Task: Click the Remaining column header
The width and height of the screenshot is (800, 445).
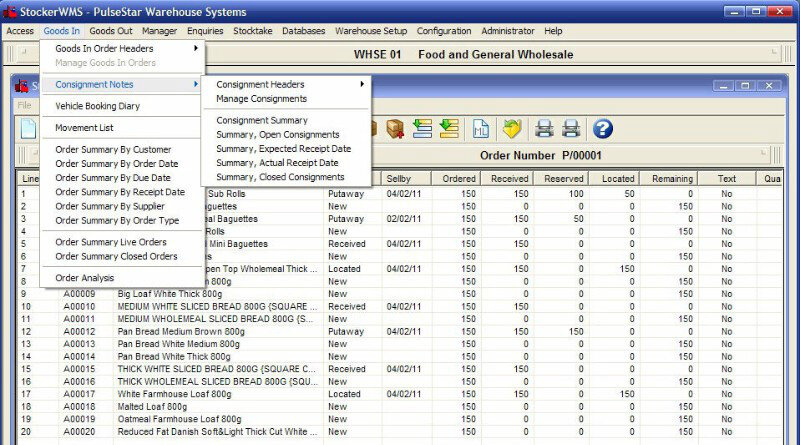Action: [672, 179]
